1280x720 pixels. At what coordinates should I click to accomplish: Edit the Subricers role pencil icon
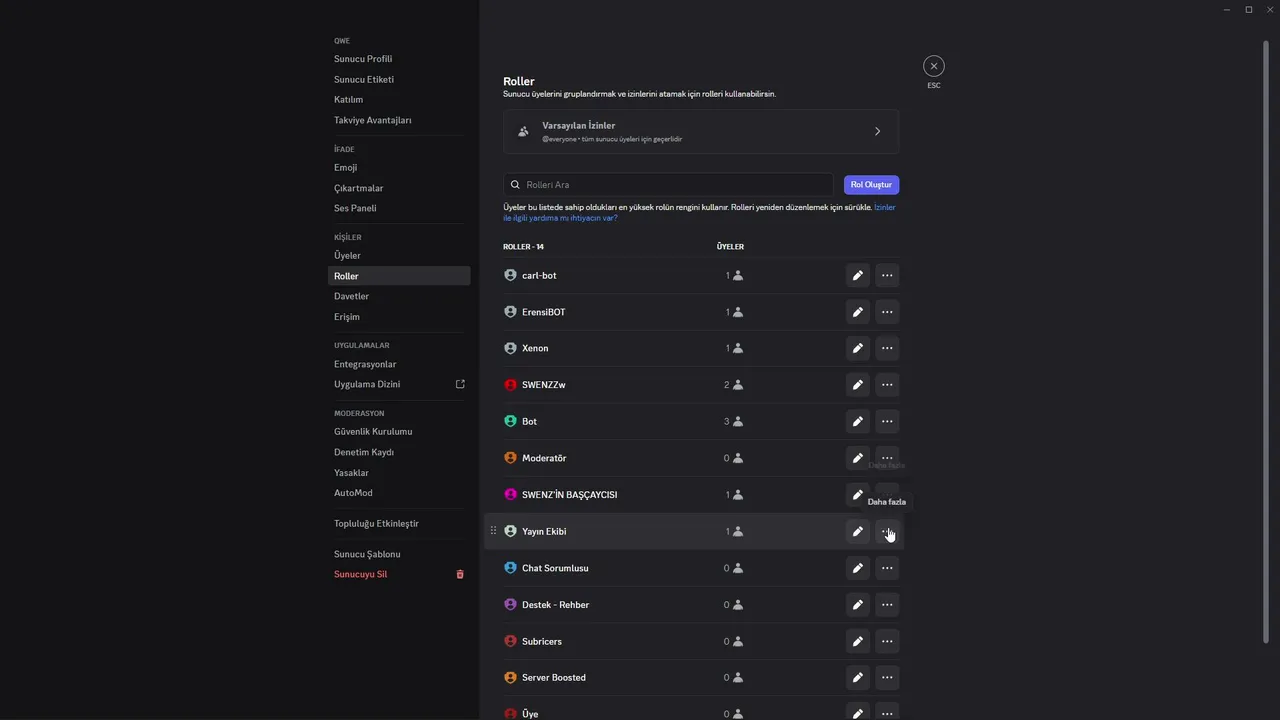857,641
